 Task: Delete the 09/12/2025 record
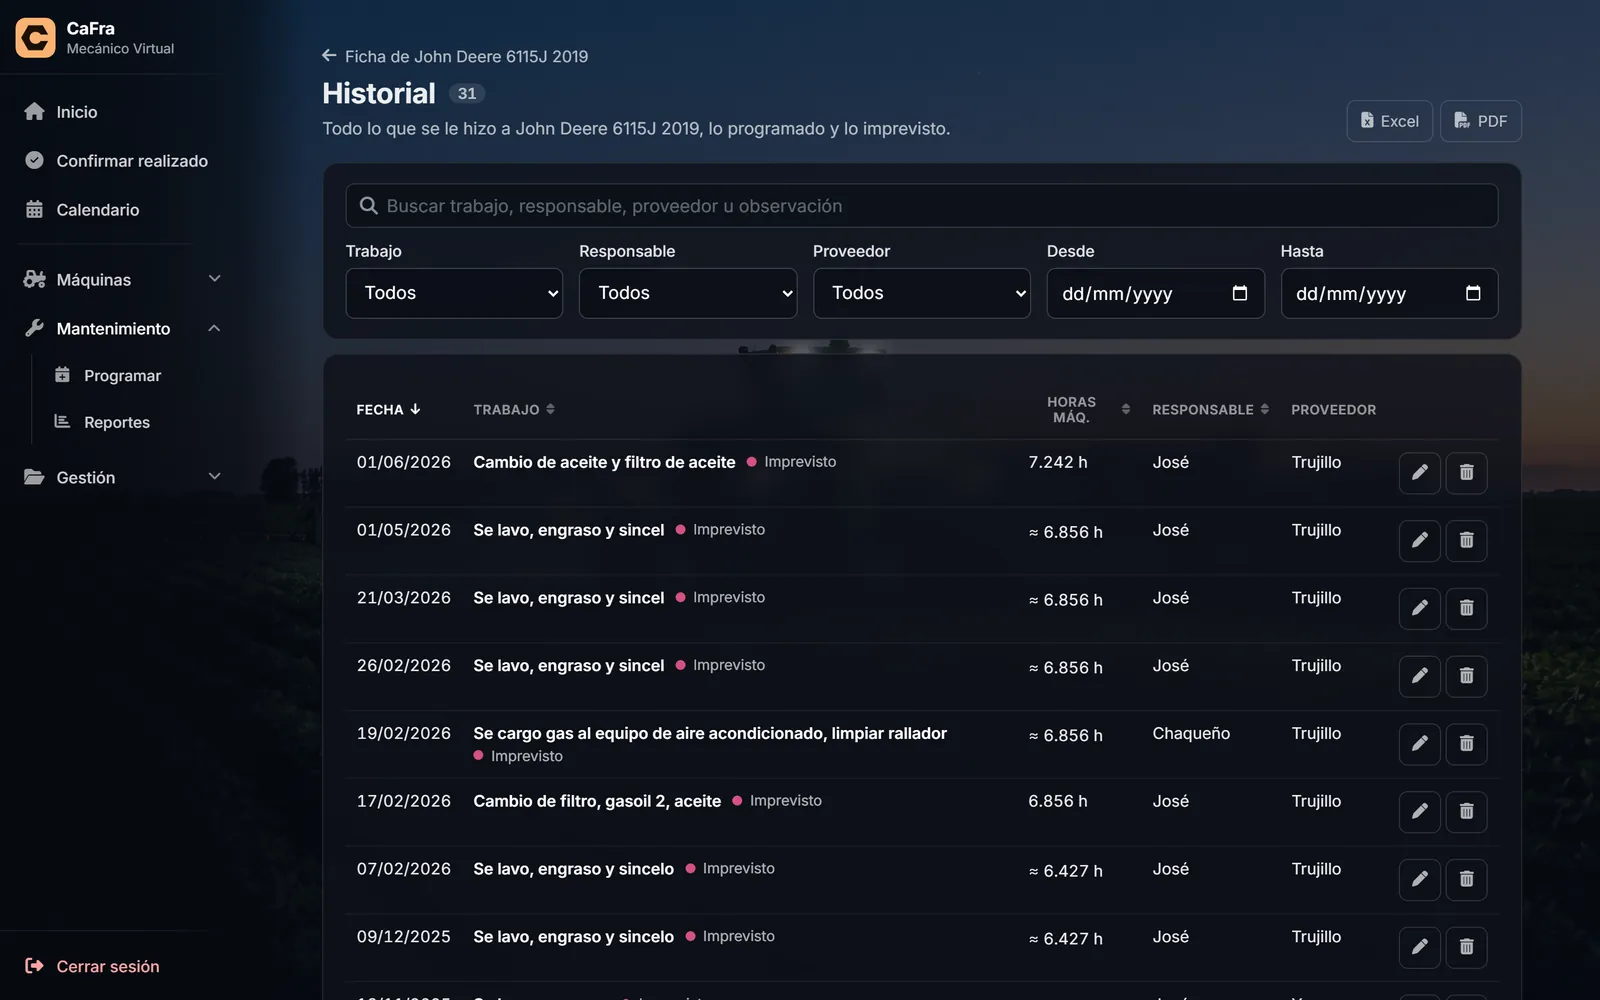click(x=1466, y=947)
